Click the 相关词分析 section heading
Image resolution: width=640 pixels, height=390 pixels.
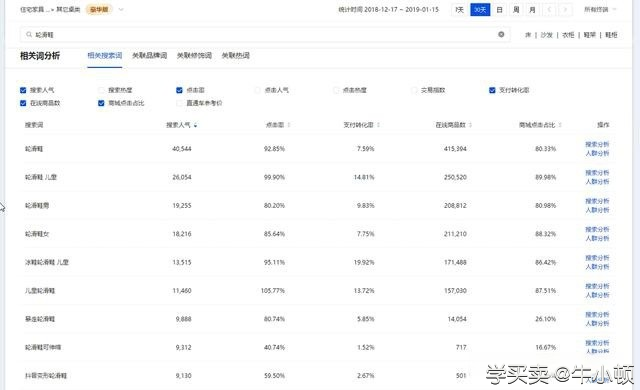(x=40, y=55)
